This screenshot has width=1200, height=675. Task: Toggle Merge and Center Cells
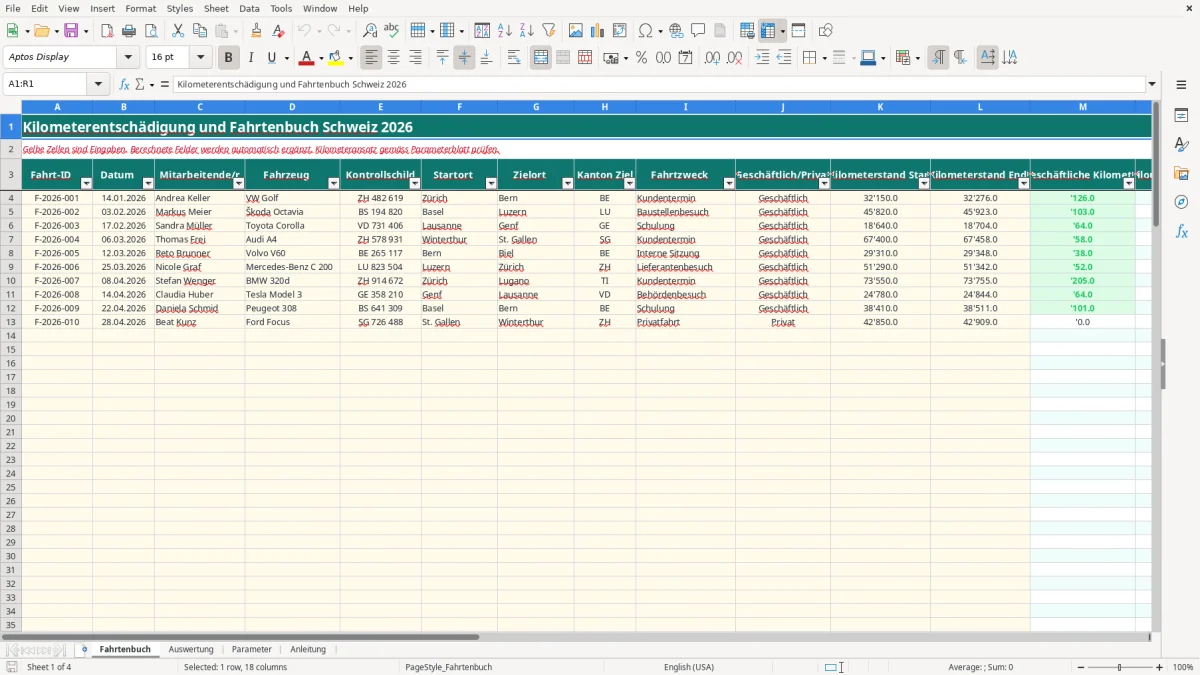[541, 58]
